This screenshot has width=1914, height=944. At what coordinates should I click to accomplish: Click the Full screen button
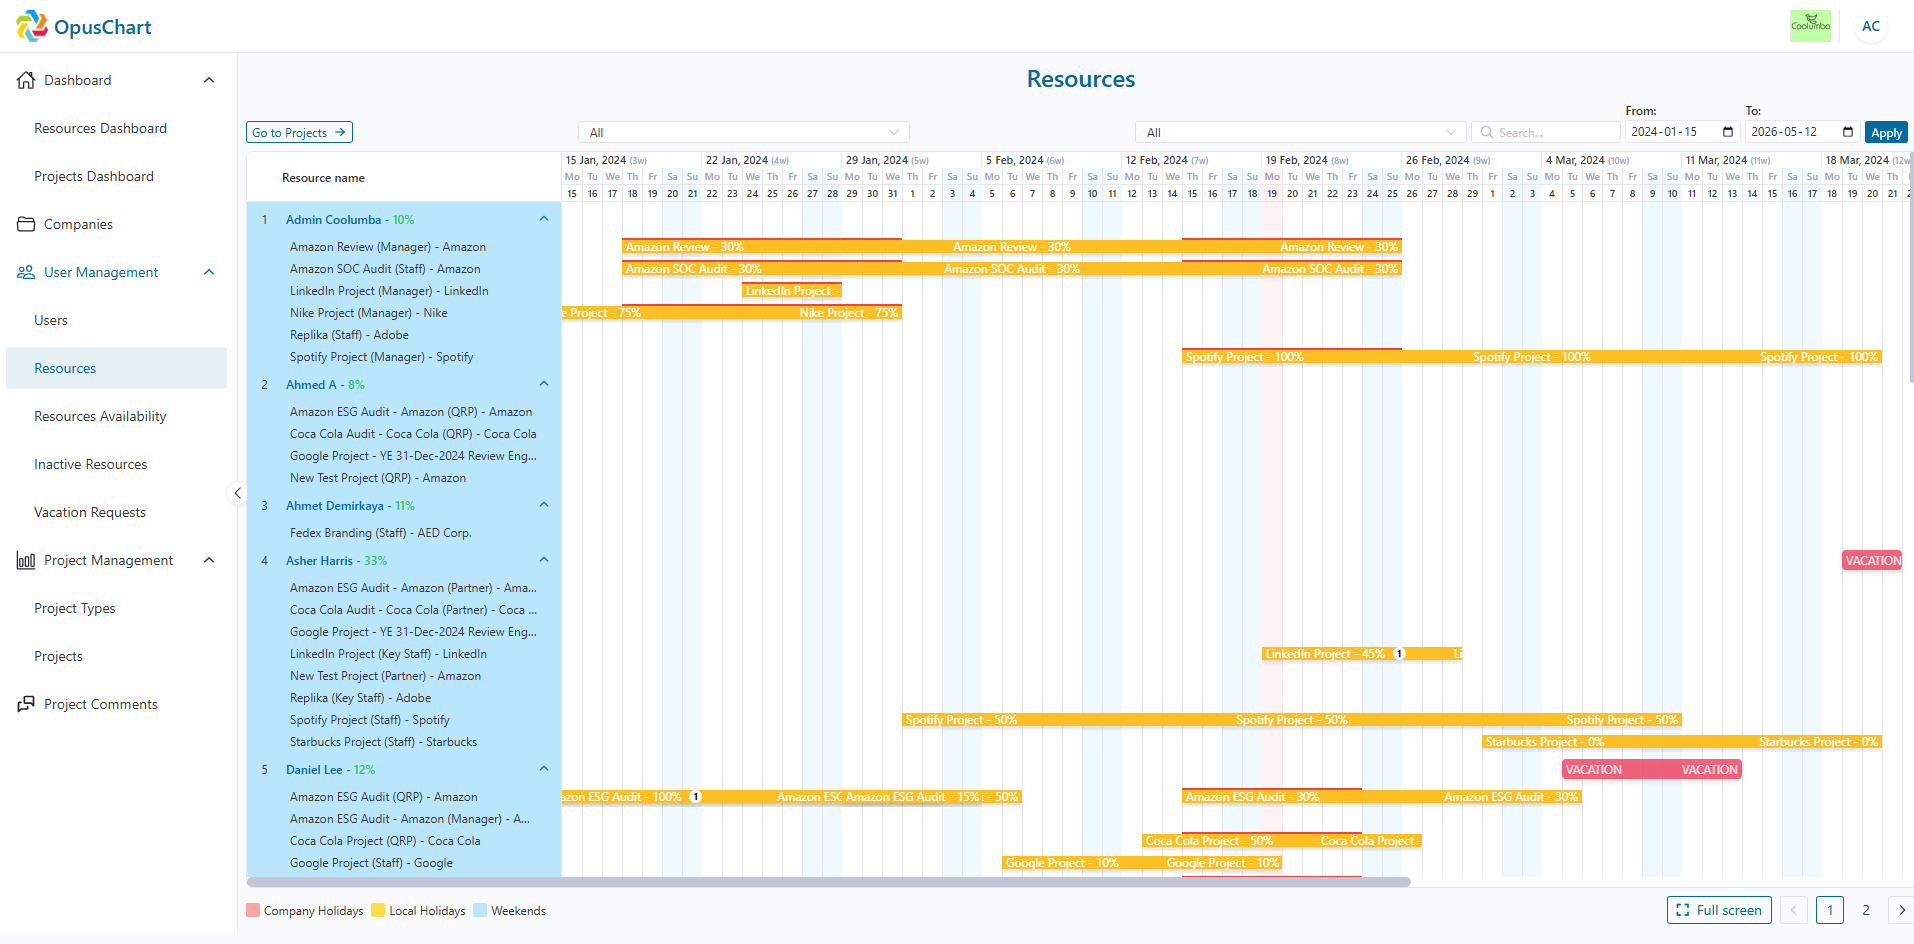pos(1719,910)
